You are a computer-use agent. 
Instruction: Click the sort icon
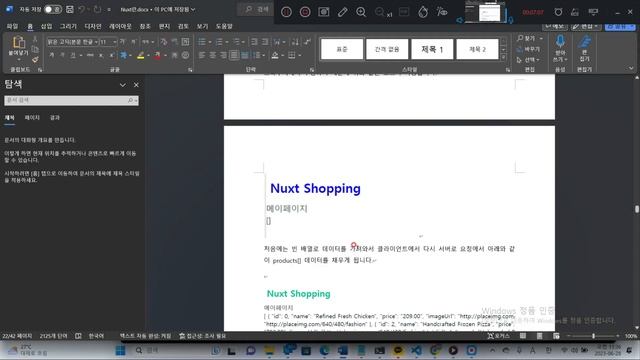[295, 42]
